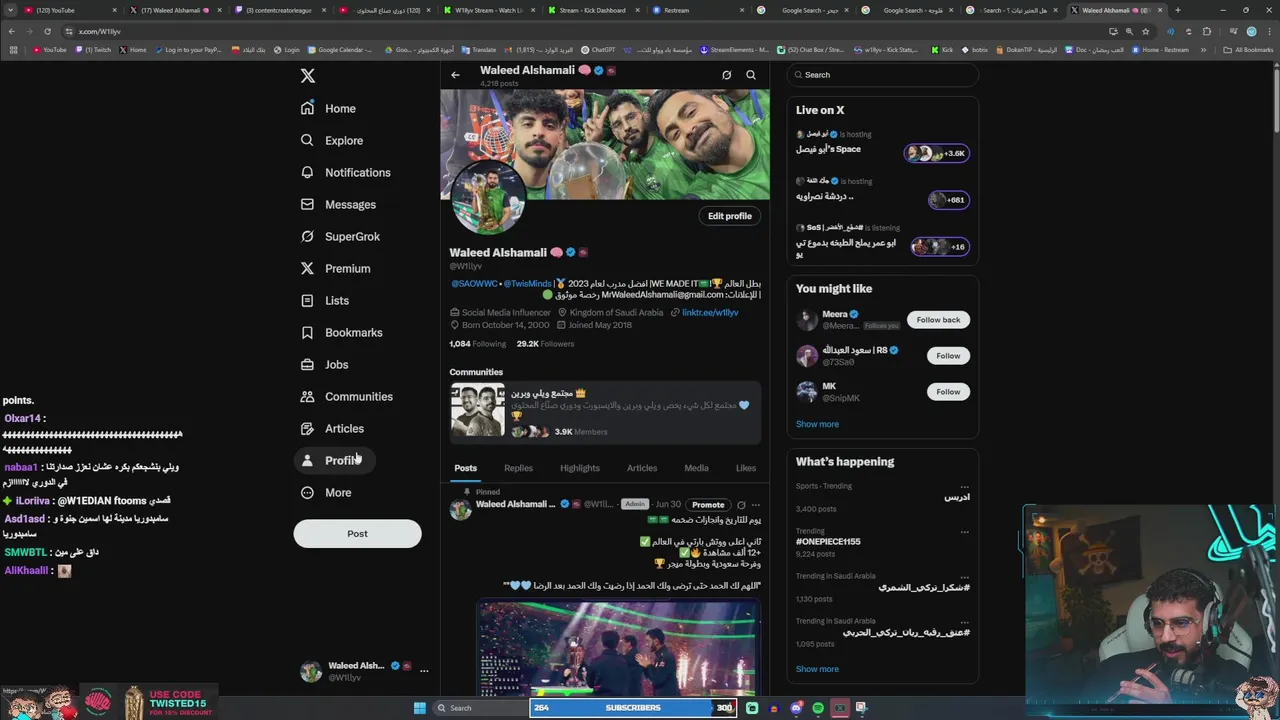
Task: Open Discord from the taskbar
Action: [796, 708]
